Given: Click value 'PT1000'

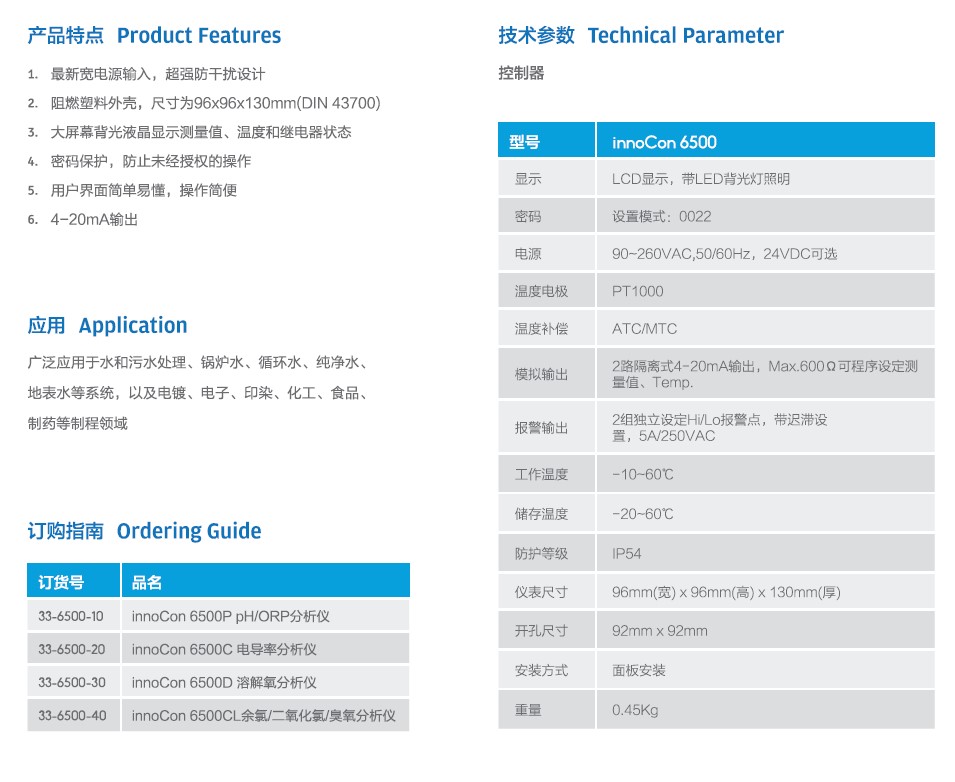Looking at the screenshot, I should [x=637, y=292].
